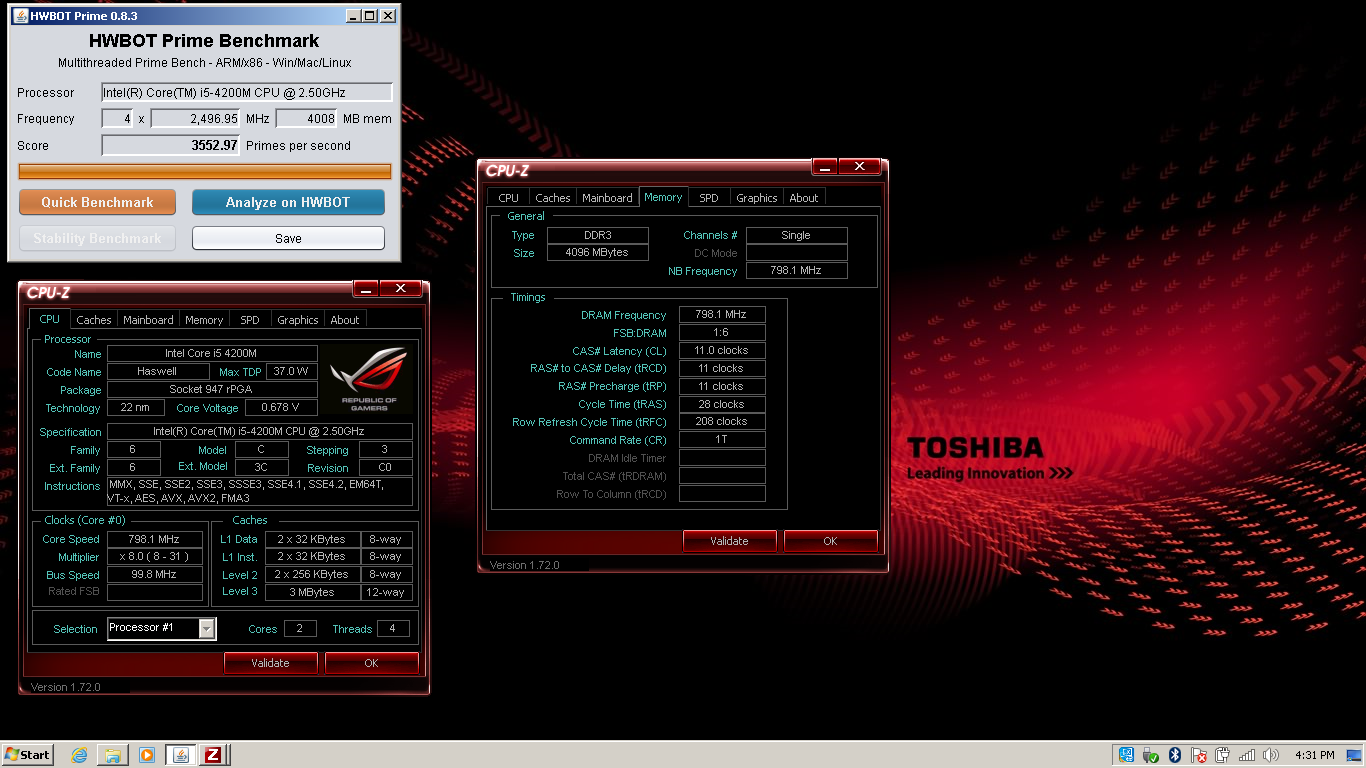Click Quick Benchmark in HWBOT Prime
Viewport: 1366px width, 768px height.
97,202
